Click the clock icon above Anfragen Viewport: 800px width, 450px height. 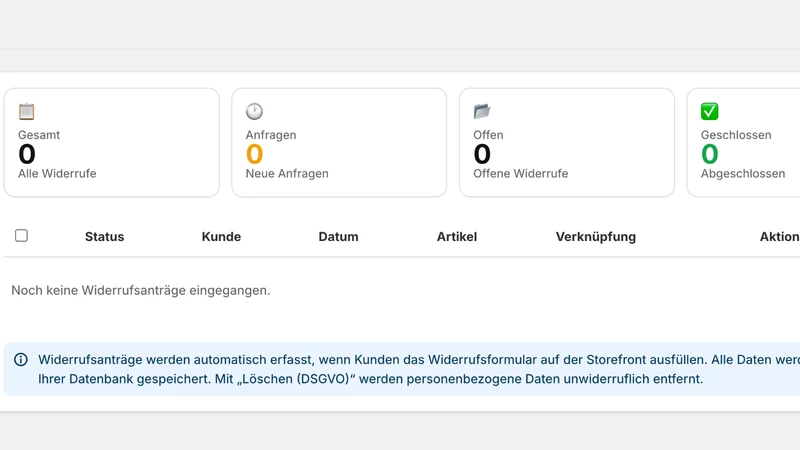tap(254, 111)
